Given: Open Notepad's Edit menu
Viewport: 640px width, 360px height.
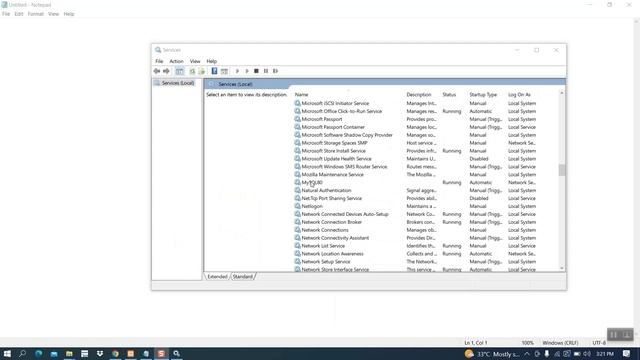Looking at the screenshot, I should tap(19, 14).
